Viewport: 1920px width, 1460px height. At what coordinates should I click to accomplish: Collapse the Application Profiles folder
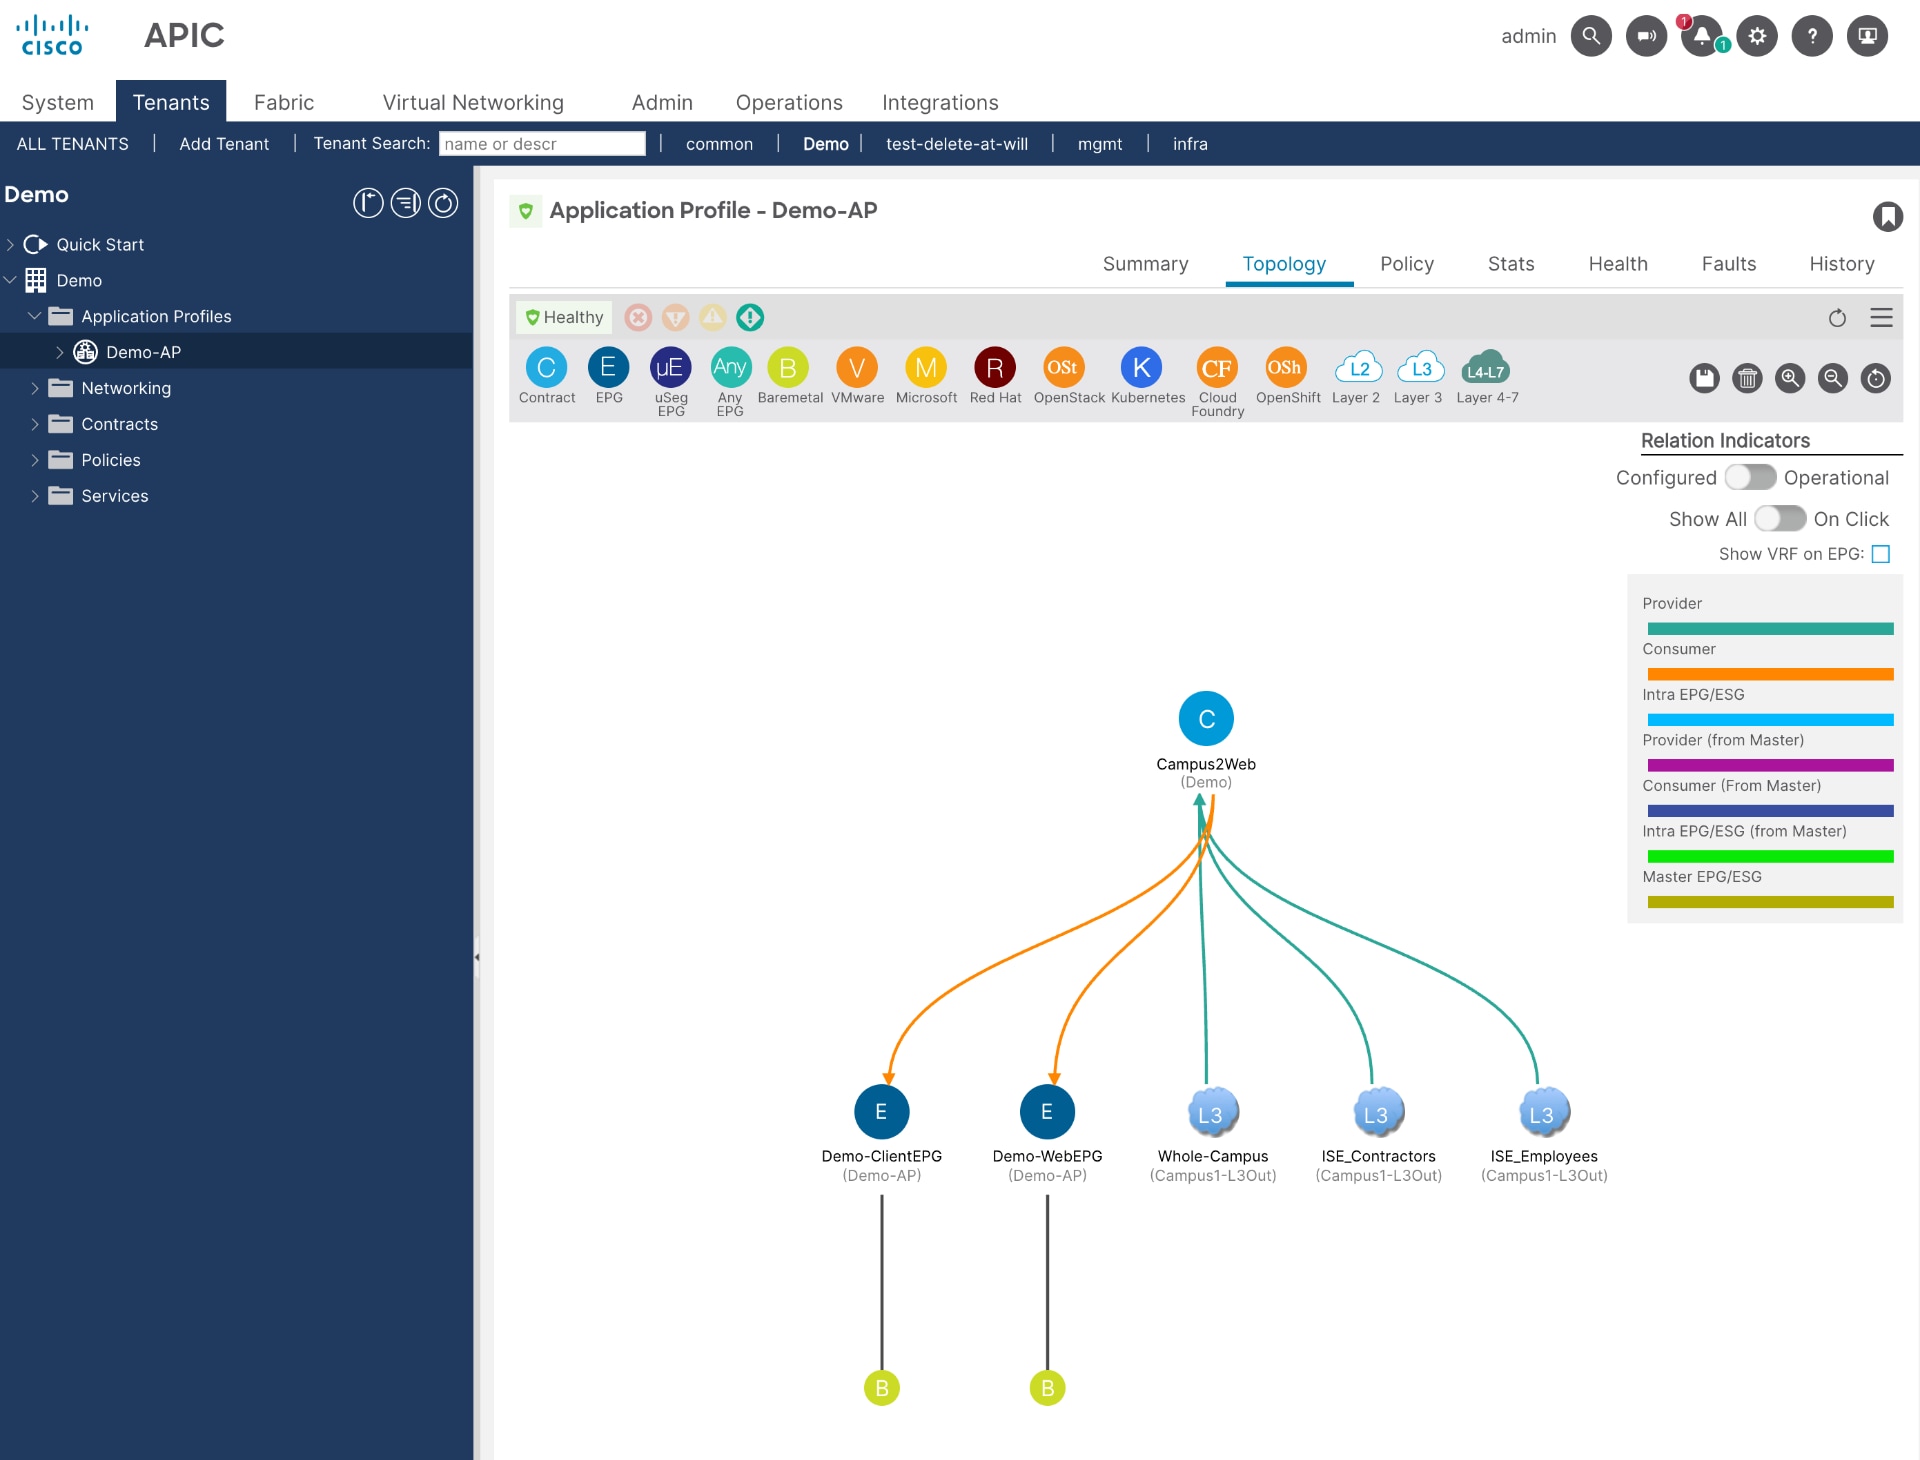coord(36,316)
